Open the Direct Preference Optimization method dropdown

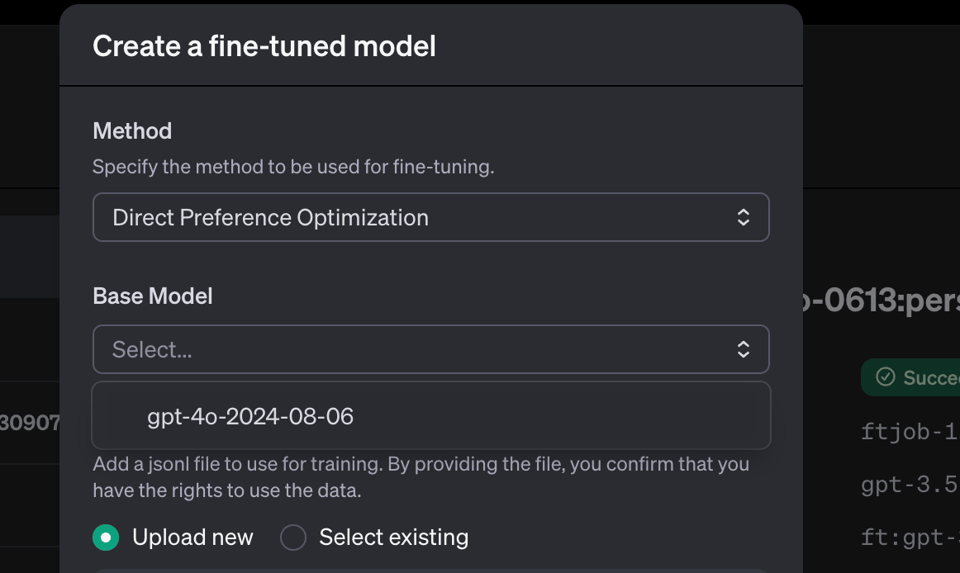(x=430, y=217)
